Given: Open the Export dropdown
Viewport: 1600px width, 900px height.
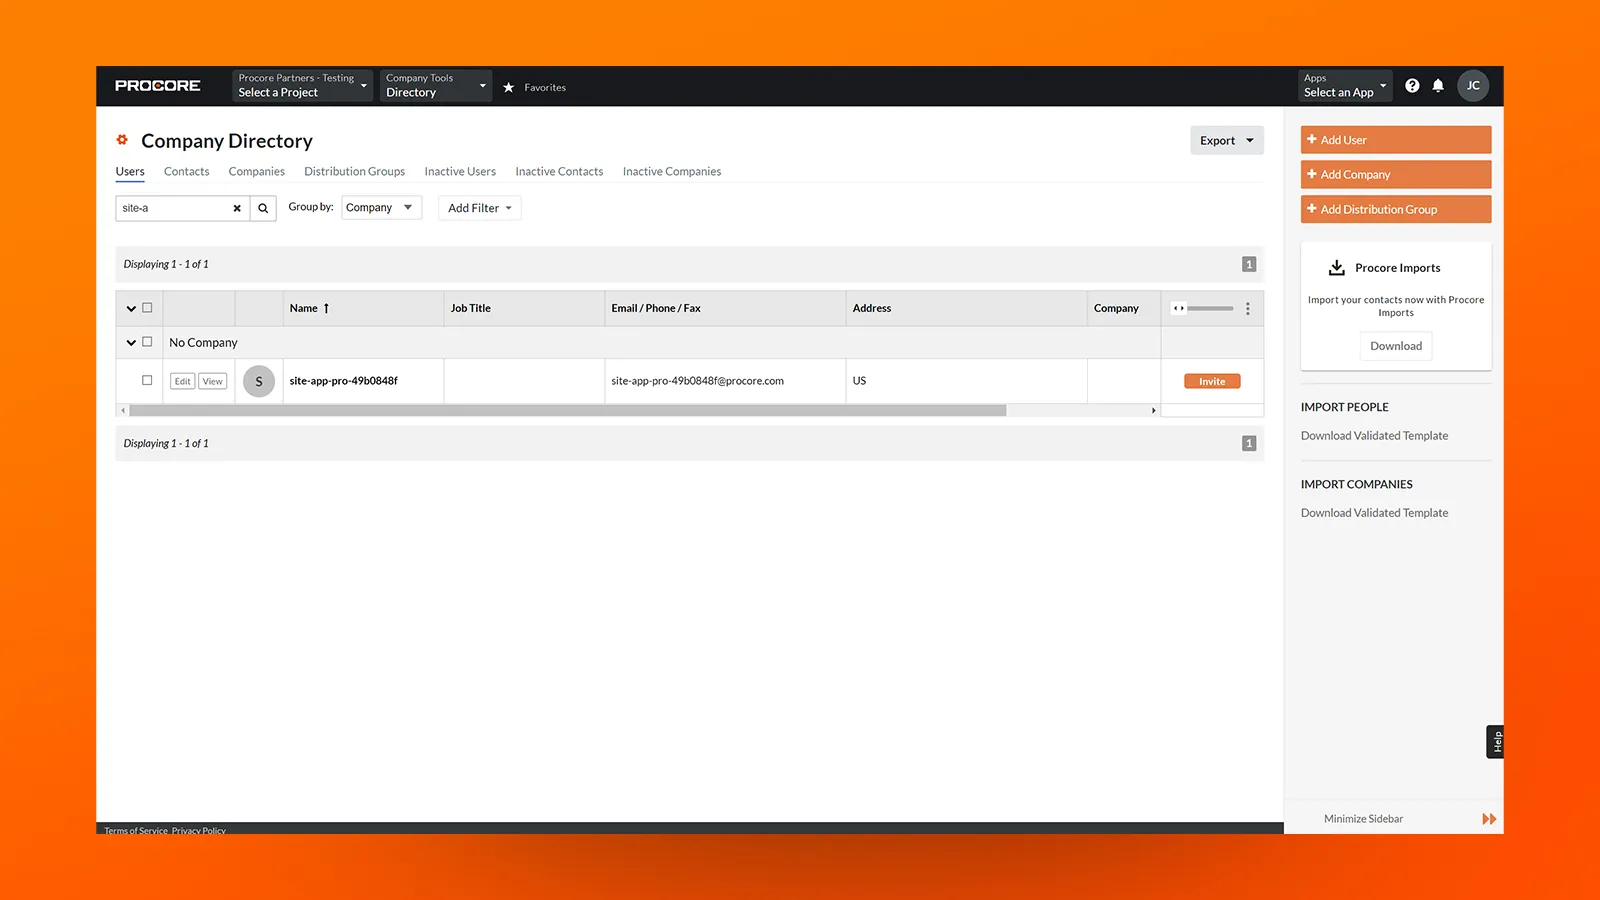Looking at the screenshot, I should click(1227, 141).
